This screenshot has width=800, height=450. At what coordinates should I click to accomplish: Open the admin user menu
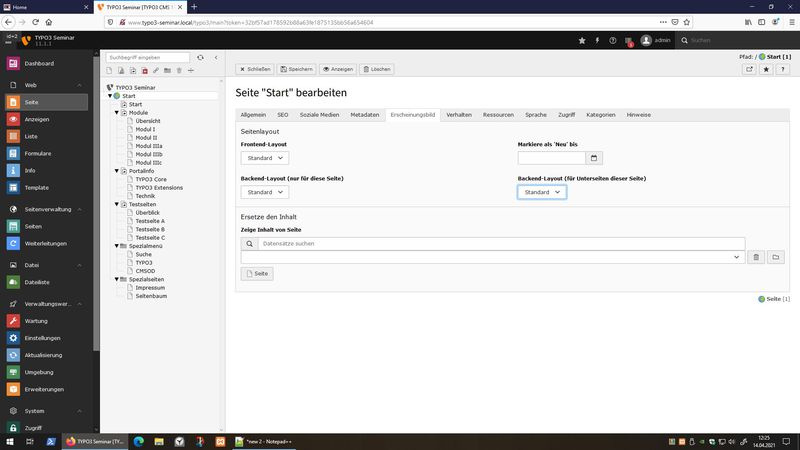[x=656, y=40]
